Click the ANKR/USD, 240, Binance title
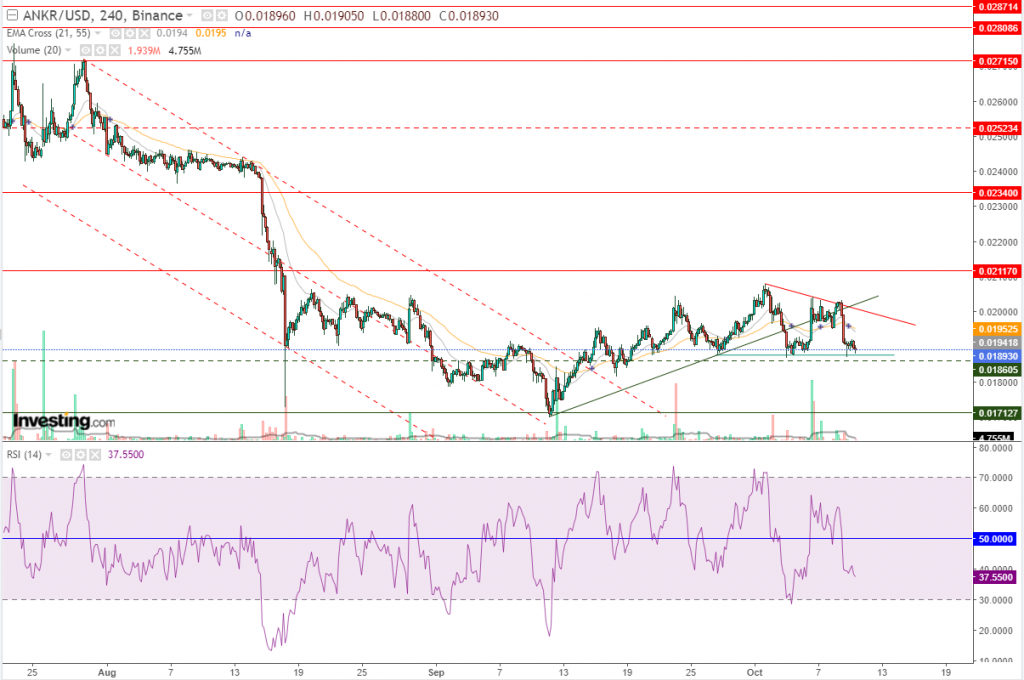The width and height of the screenshot is (1024, 680). pyautogui.click(x=103, y=16)
